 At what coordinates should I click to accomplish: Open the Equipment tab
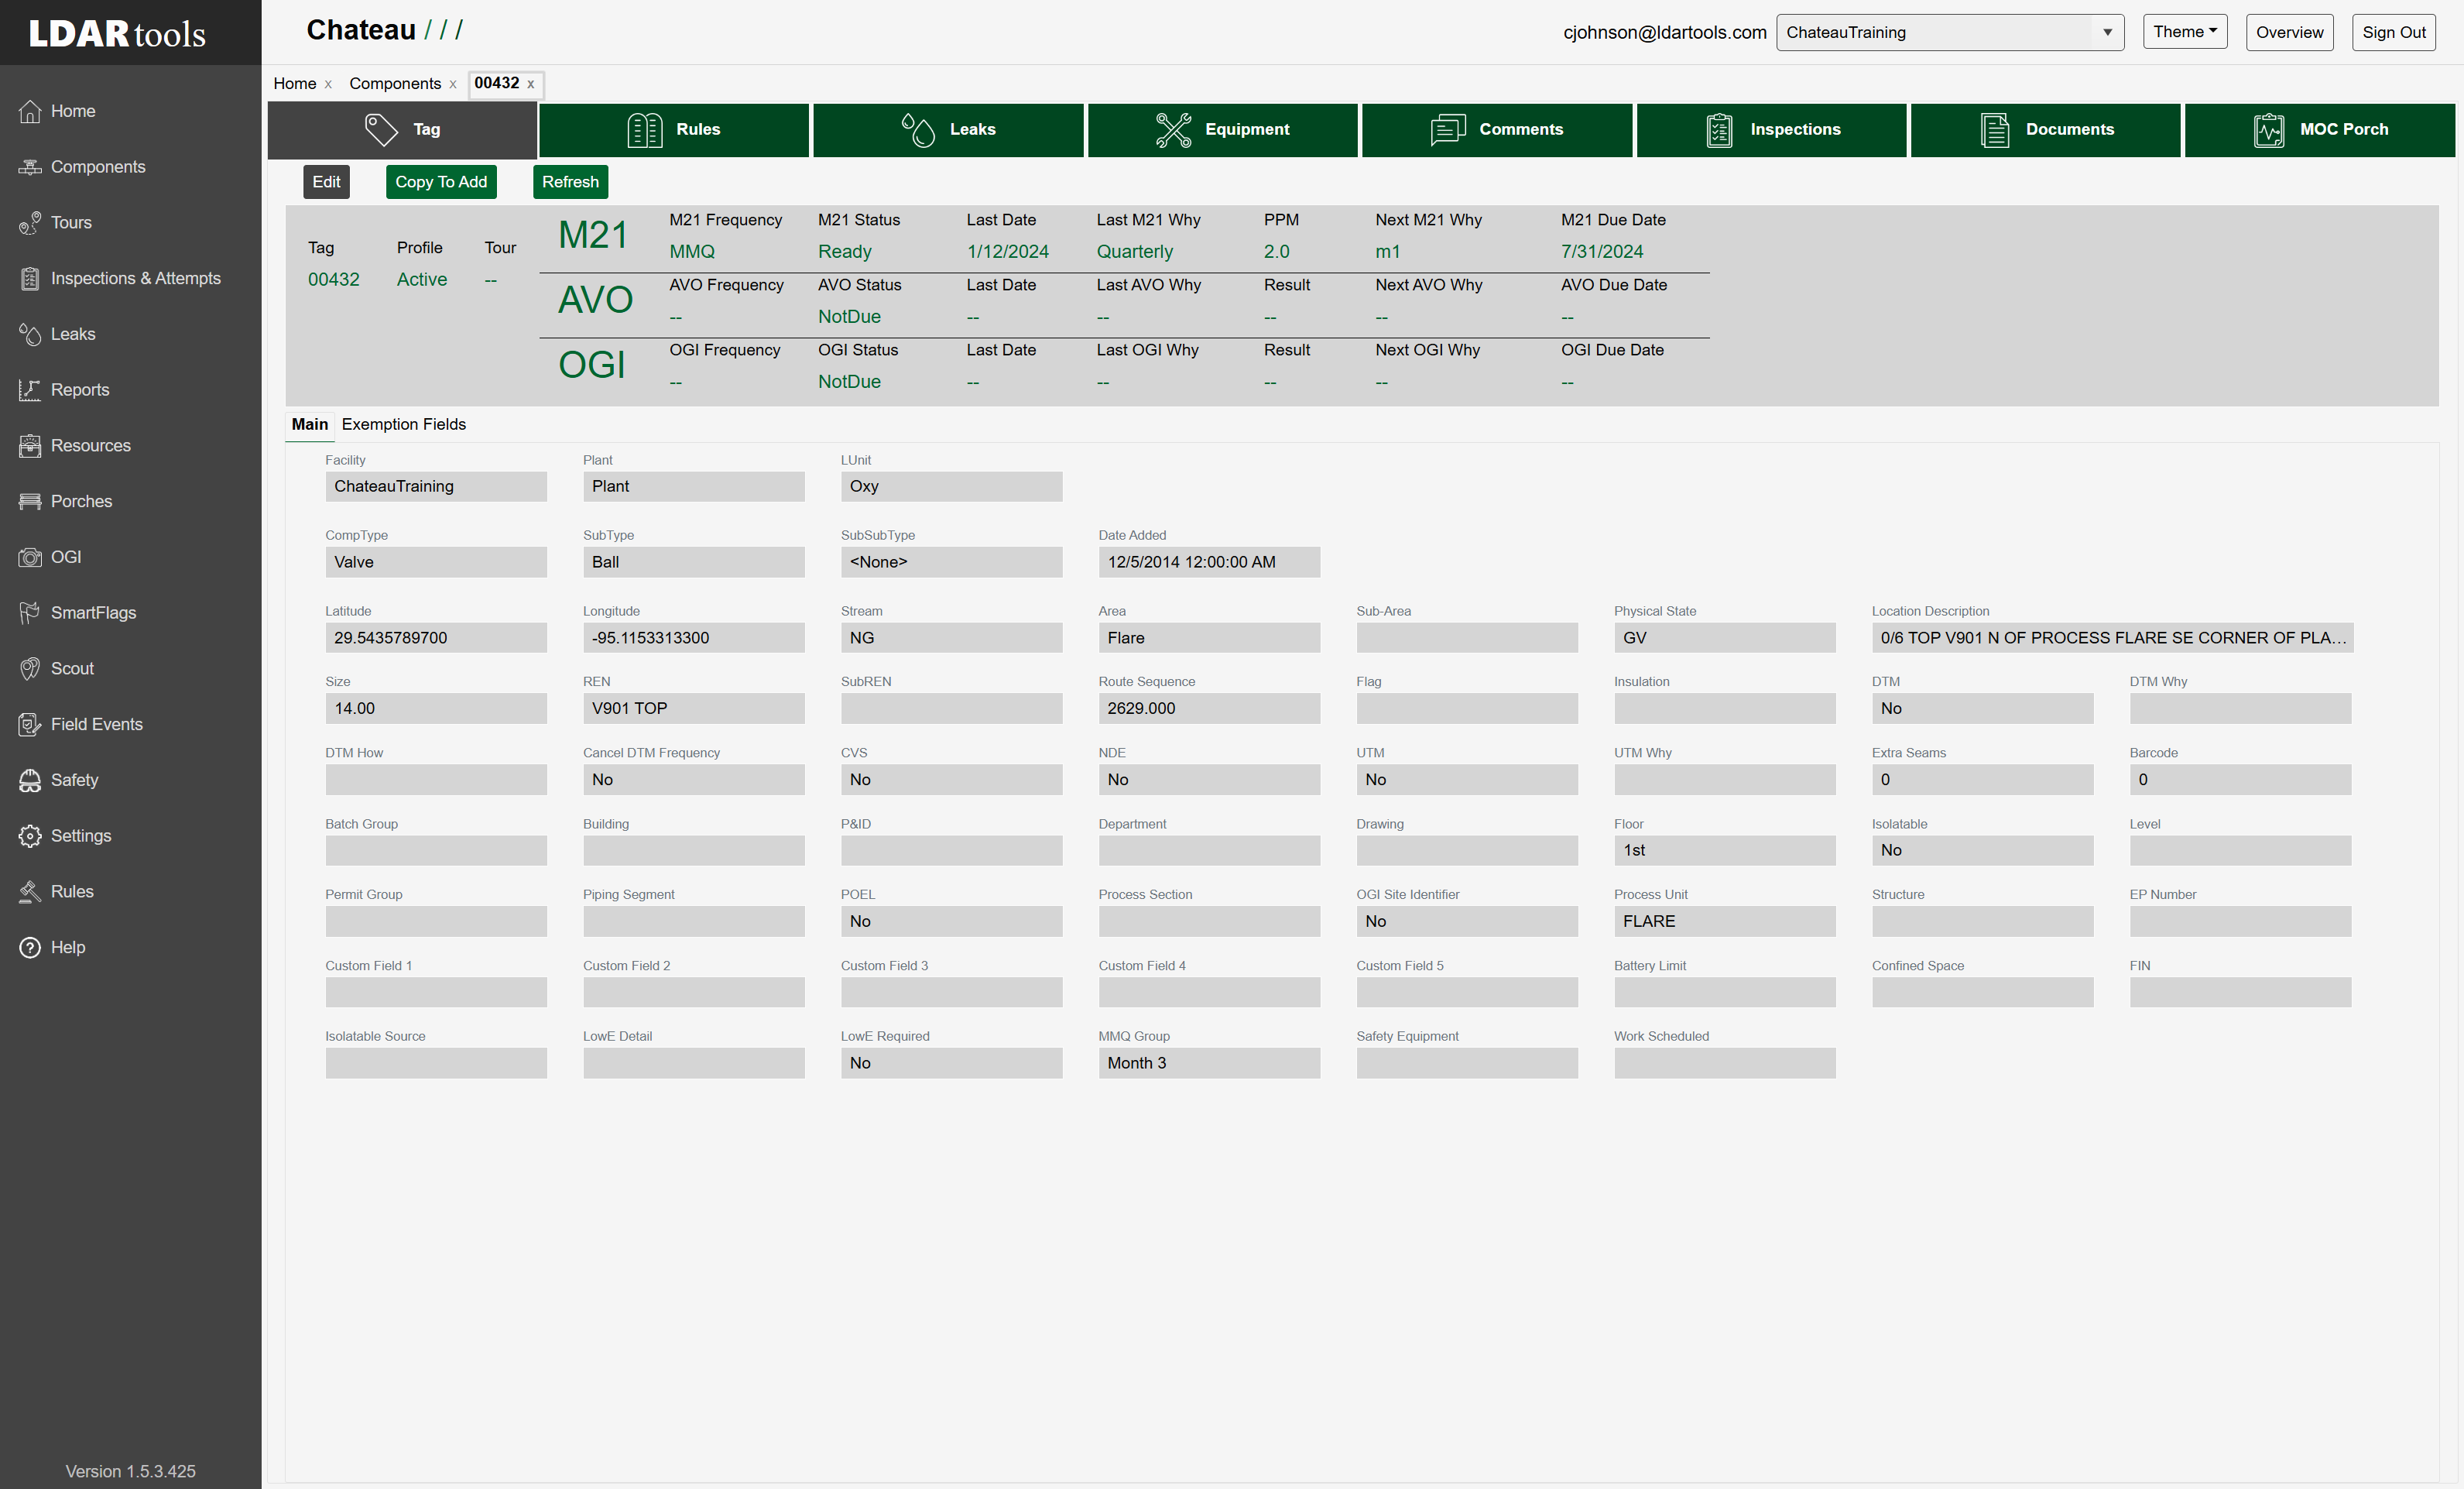[1223, 130]
